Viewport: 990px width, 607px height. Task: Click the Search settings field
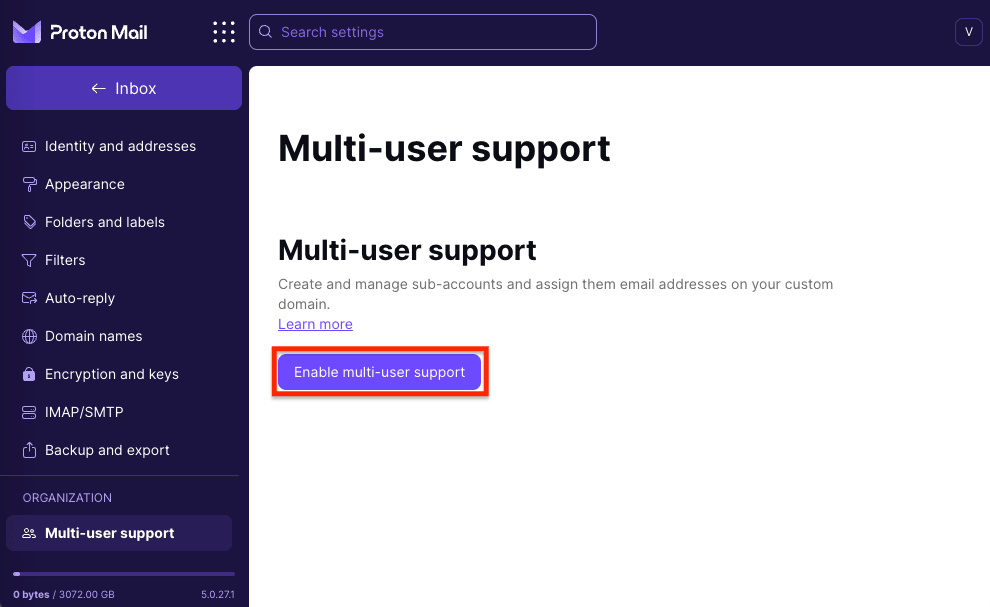click(x=422, y=32)
